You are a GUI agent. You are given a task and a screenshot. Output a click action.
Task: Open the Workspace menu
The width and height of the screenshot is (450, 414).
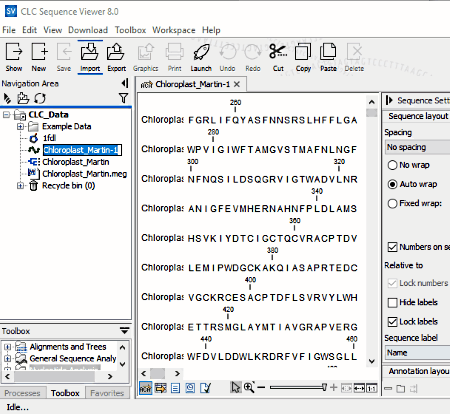[174, 30]
